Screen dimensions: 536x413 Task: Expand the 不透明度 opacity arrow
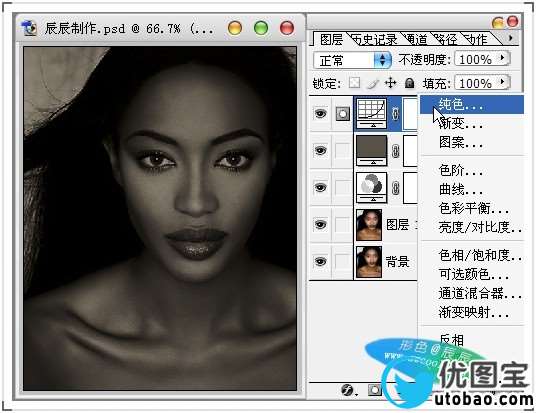pyautogui.click(x=502, y=58)
